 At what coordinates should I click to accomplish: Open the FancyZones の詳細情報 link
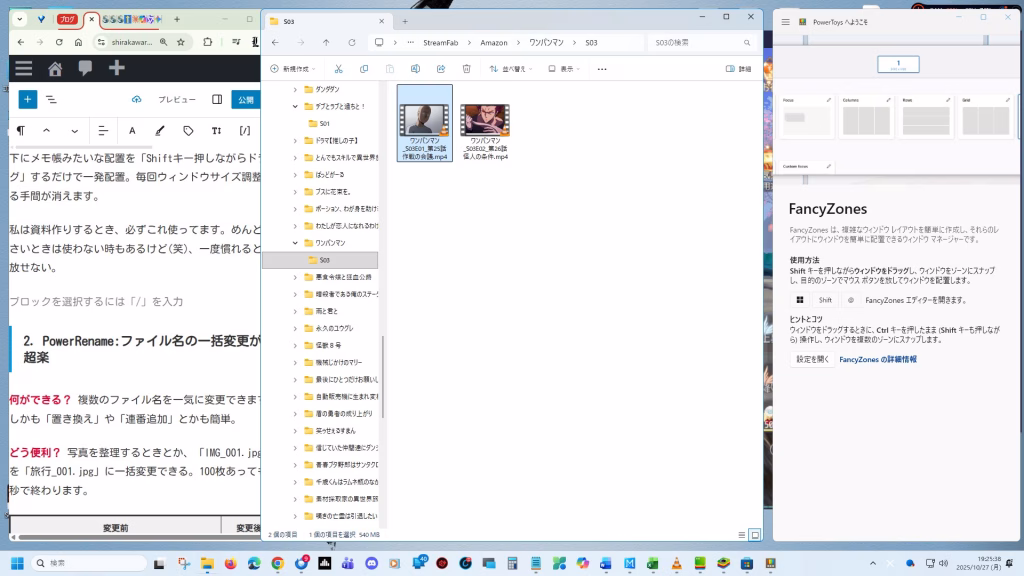pos(877,359)
